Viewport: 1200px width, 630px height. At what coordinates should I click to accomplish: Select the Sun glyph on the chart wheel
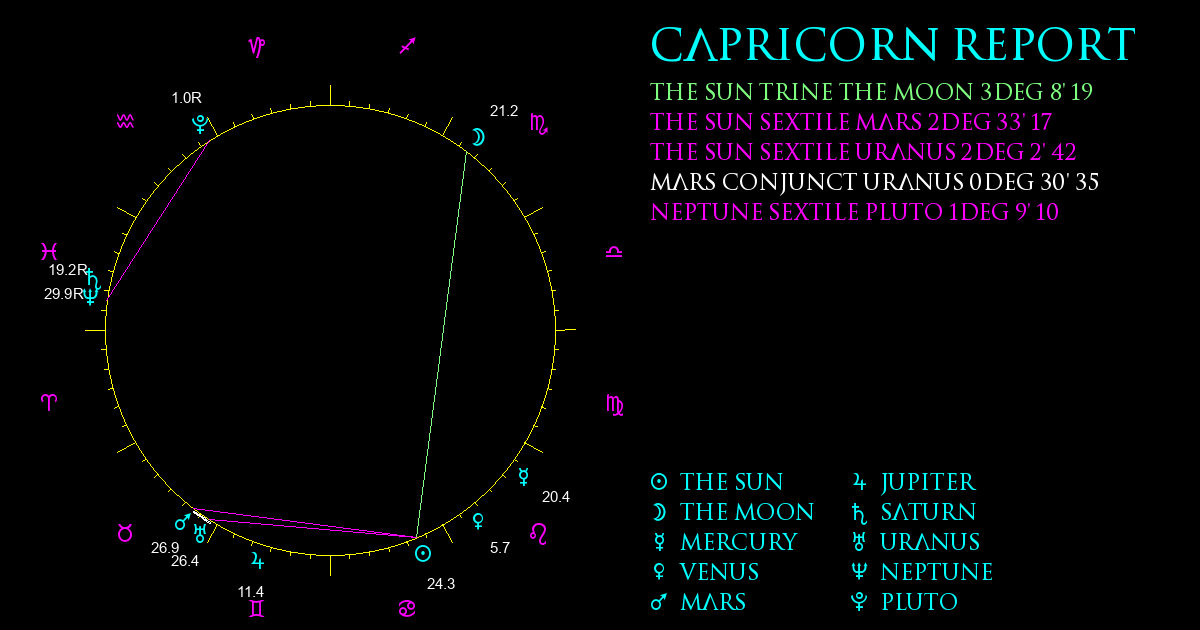(423, 554)
